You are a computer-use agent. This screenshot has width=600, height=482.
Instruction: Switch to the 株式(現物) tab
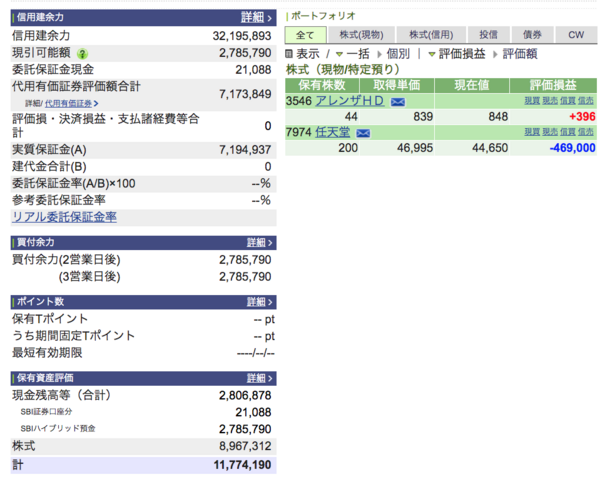(x=361, y=35)
